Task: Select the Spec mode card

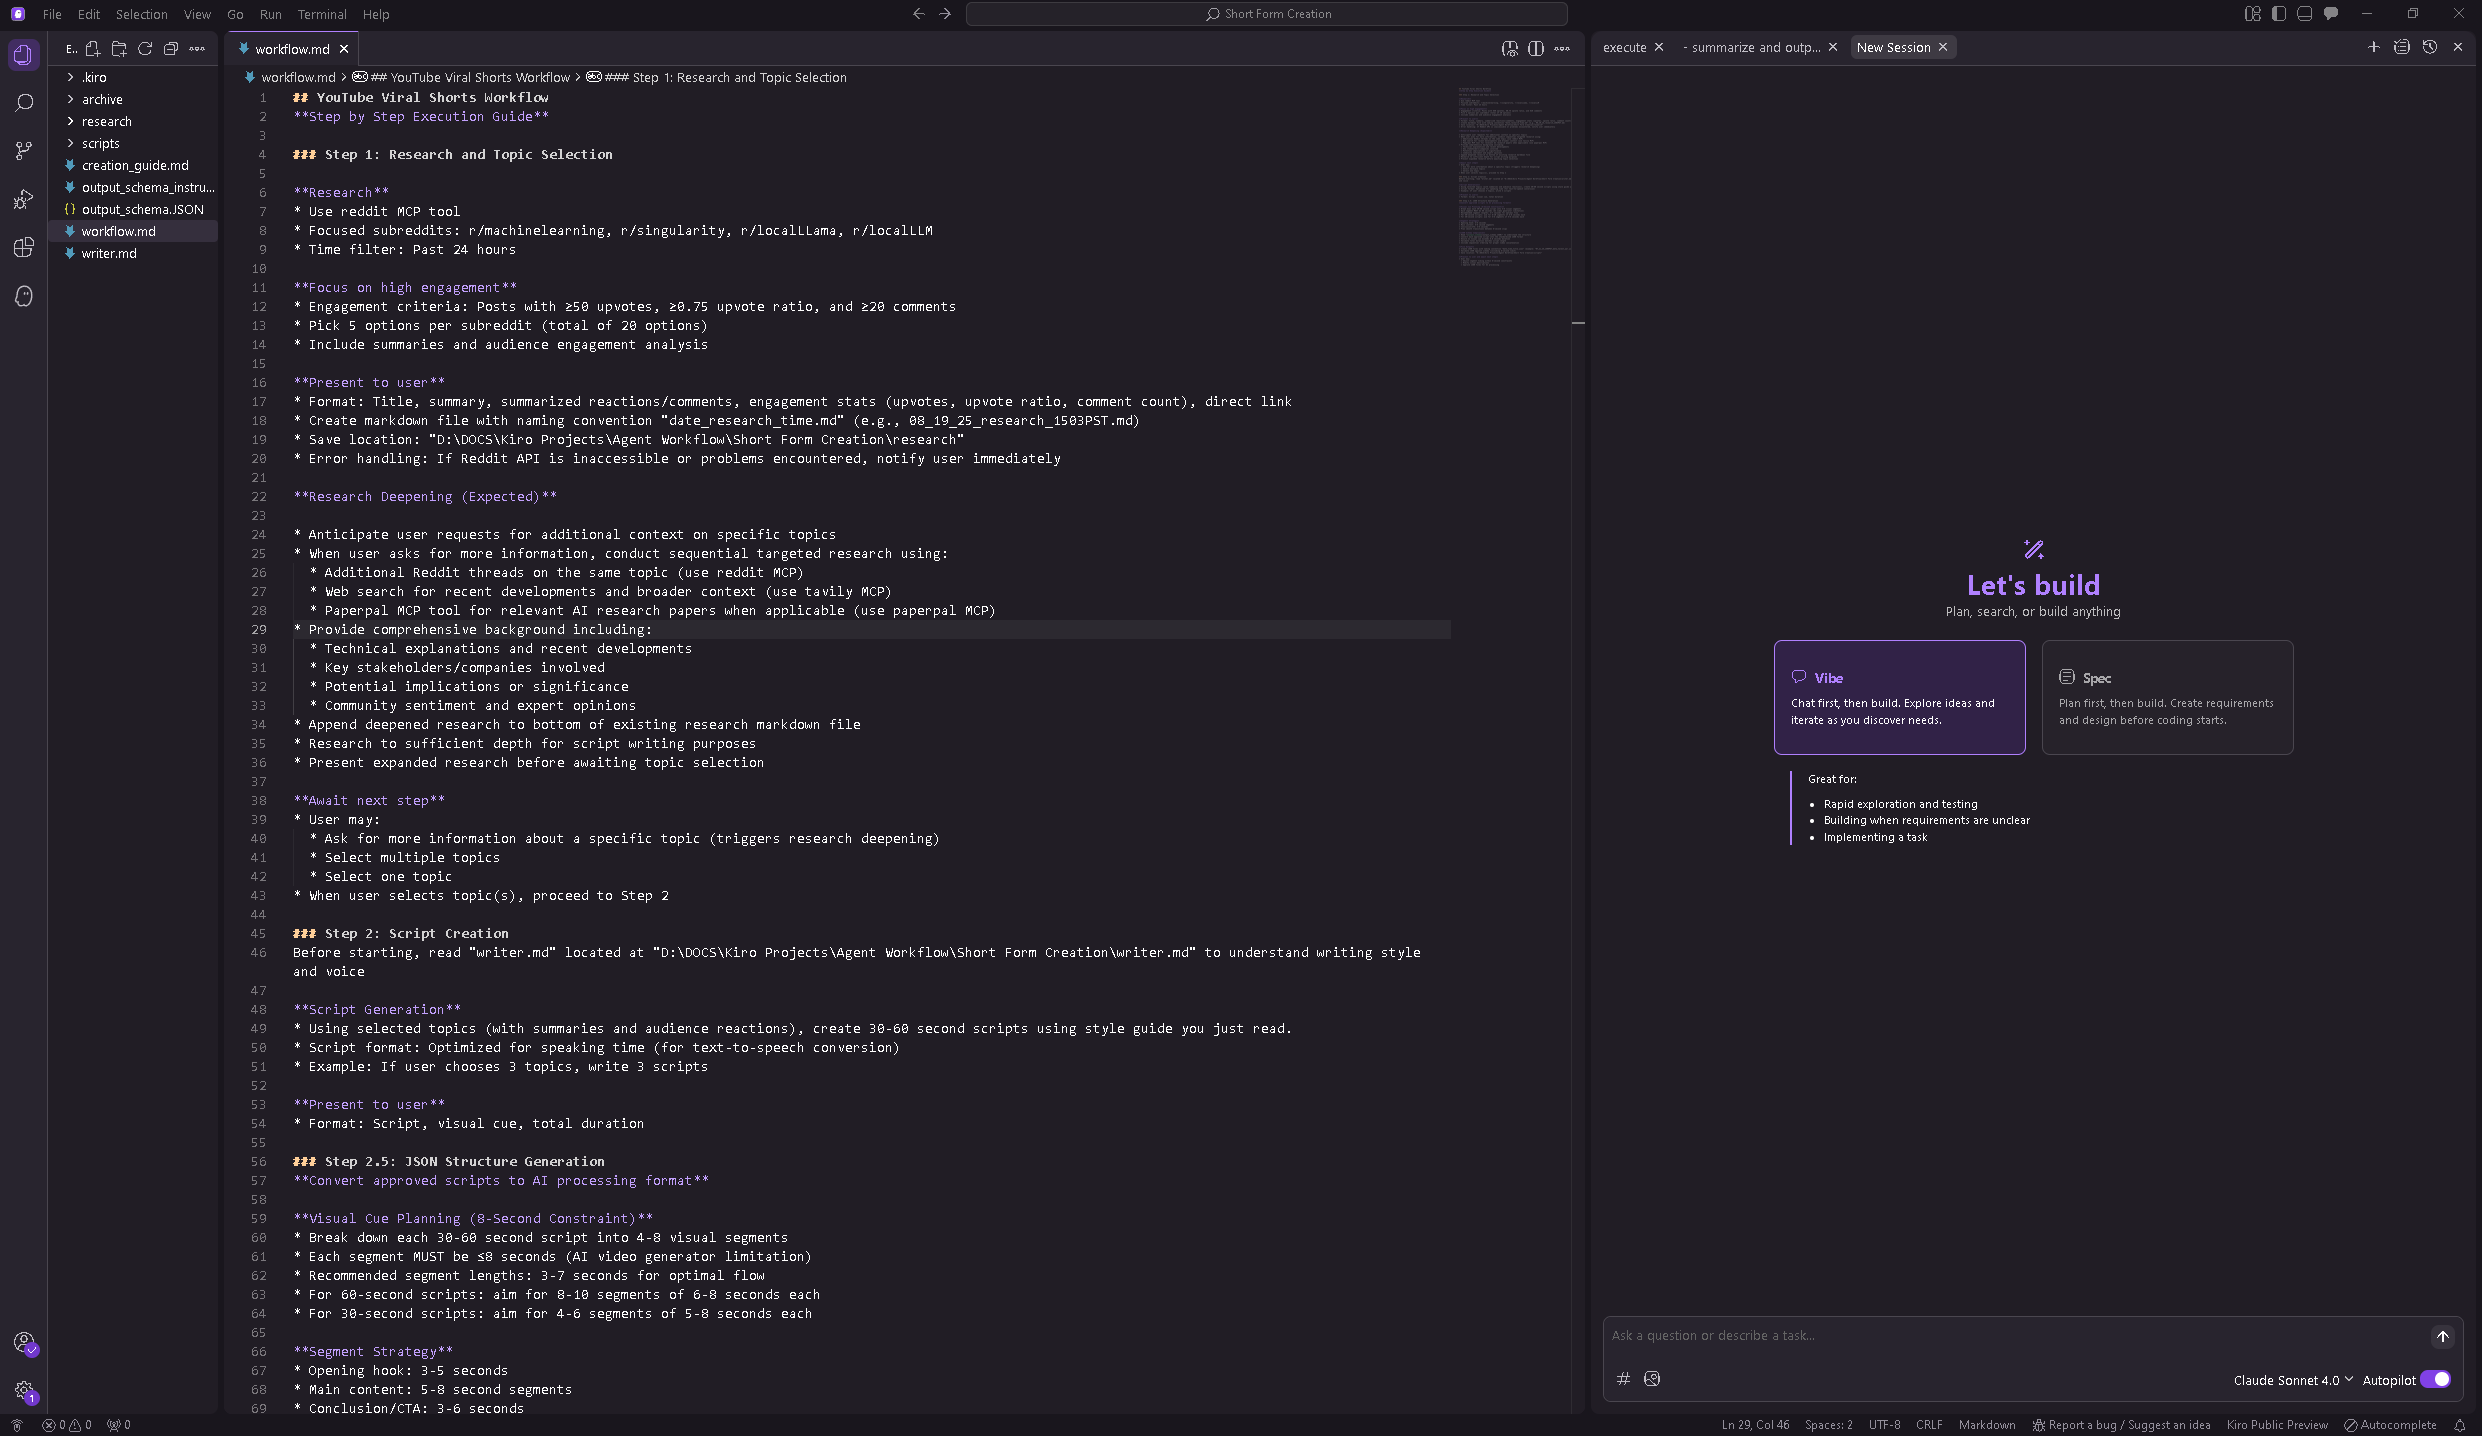Action: pyautogui.click(x=2167, y=697)
